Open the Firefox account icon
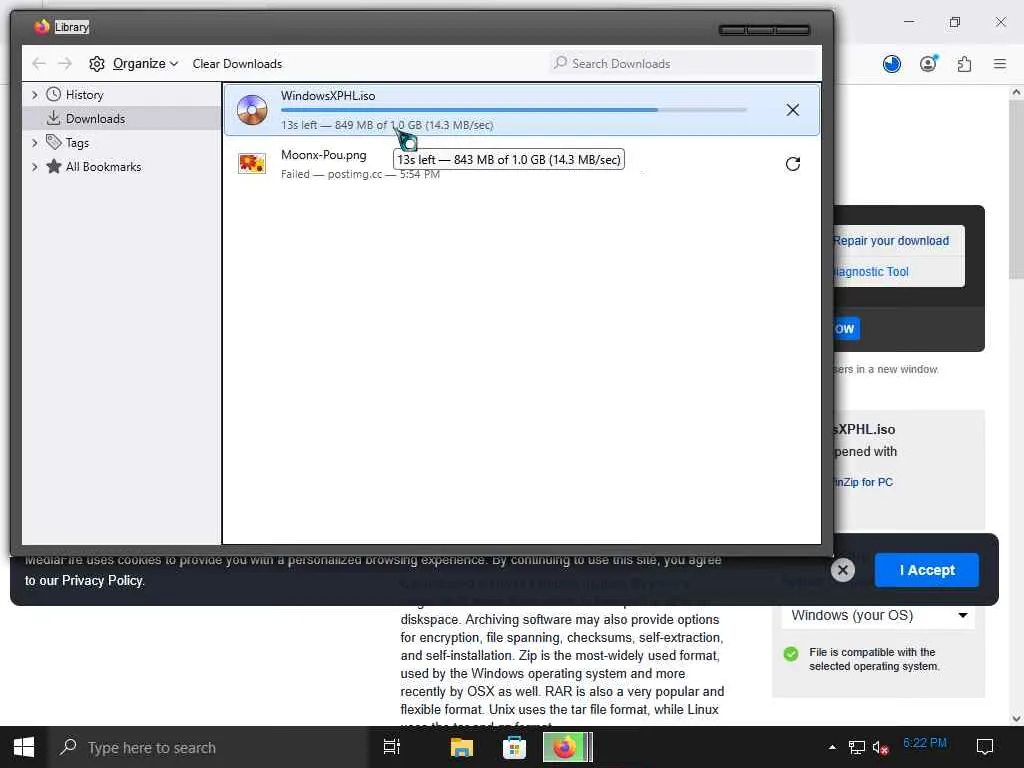This screenshot has height=768, width=1024. pos(928,63)
